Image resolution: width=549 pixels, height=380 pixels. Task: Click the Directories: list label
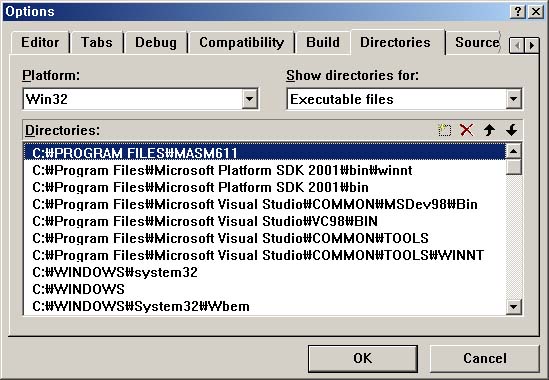(62, 130)
